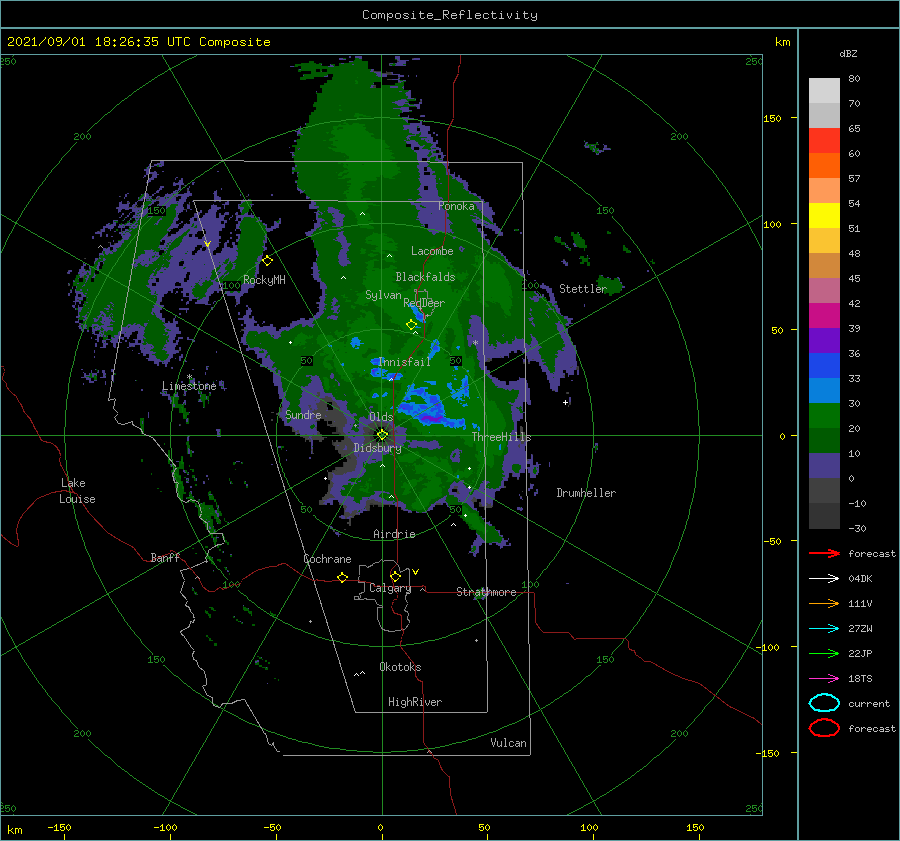Select the cyan 27ZW arrow symbol
900x841 pixels.
coord(824,629)
